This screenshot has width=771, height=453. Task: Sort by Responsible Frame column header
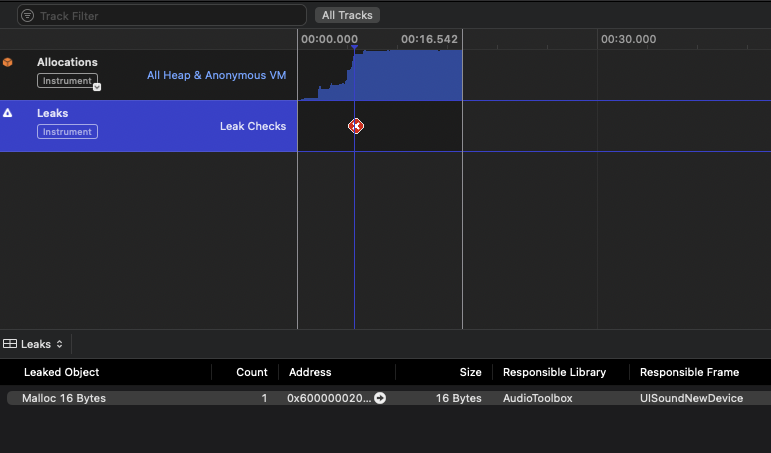tap(689, 372)
